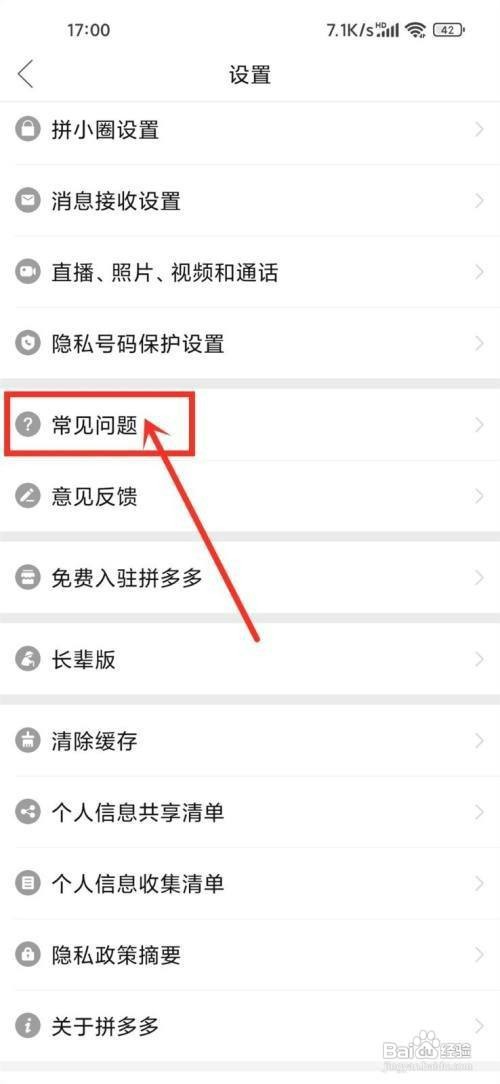Go back using the top-left arrow
The image size is (500, 1084).
[26, 74]
